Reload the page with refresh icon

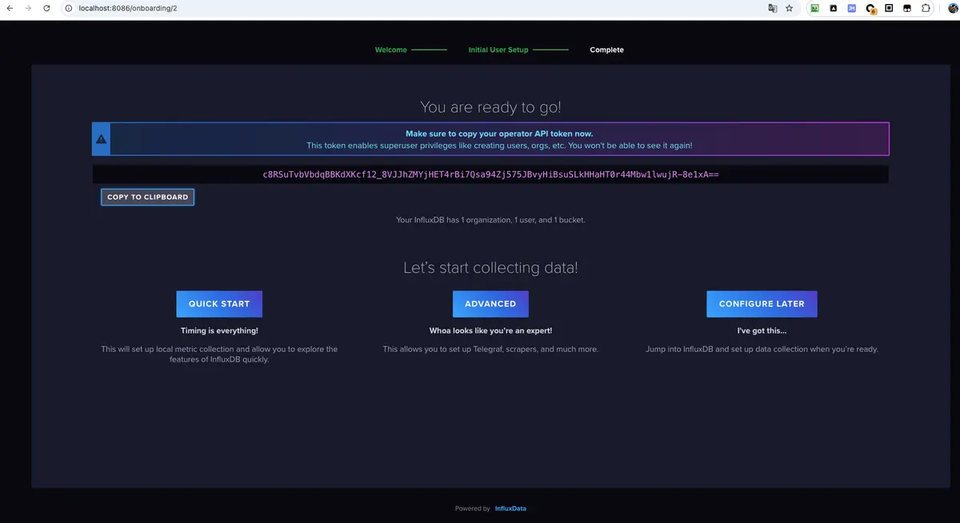click(47, 8)
